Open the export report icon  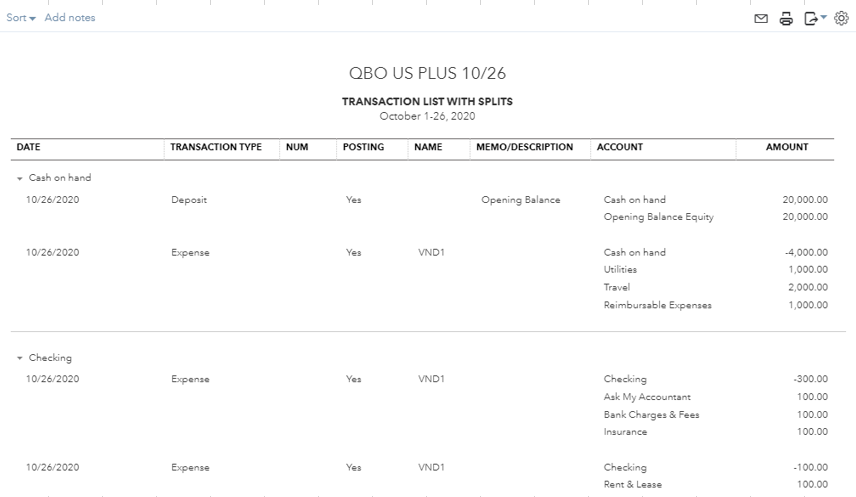coord(813,18)
